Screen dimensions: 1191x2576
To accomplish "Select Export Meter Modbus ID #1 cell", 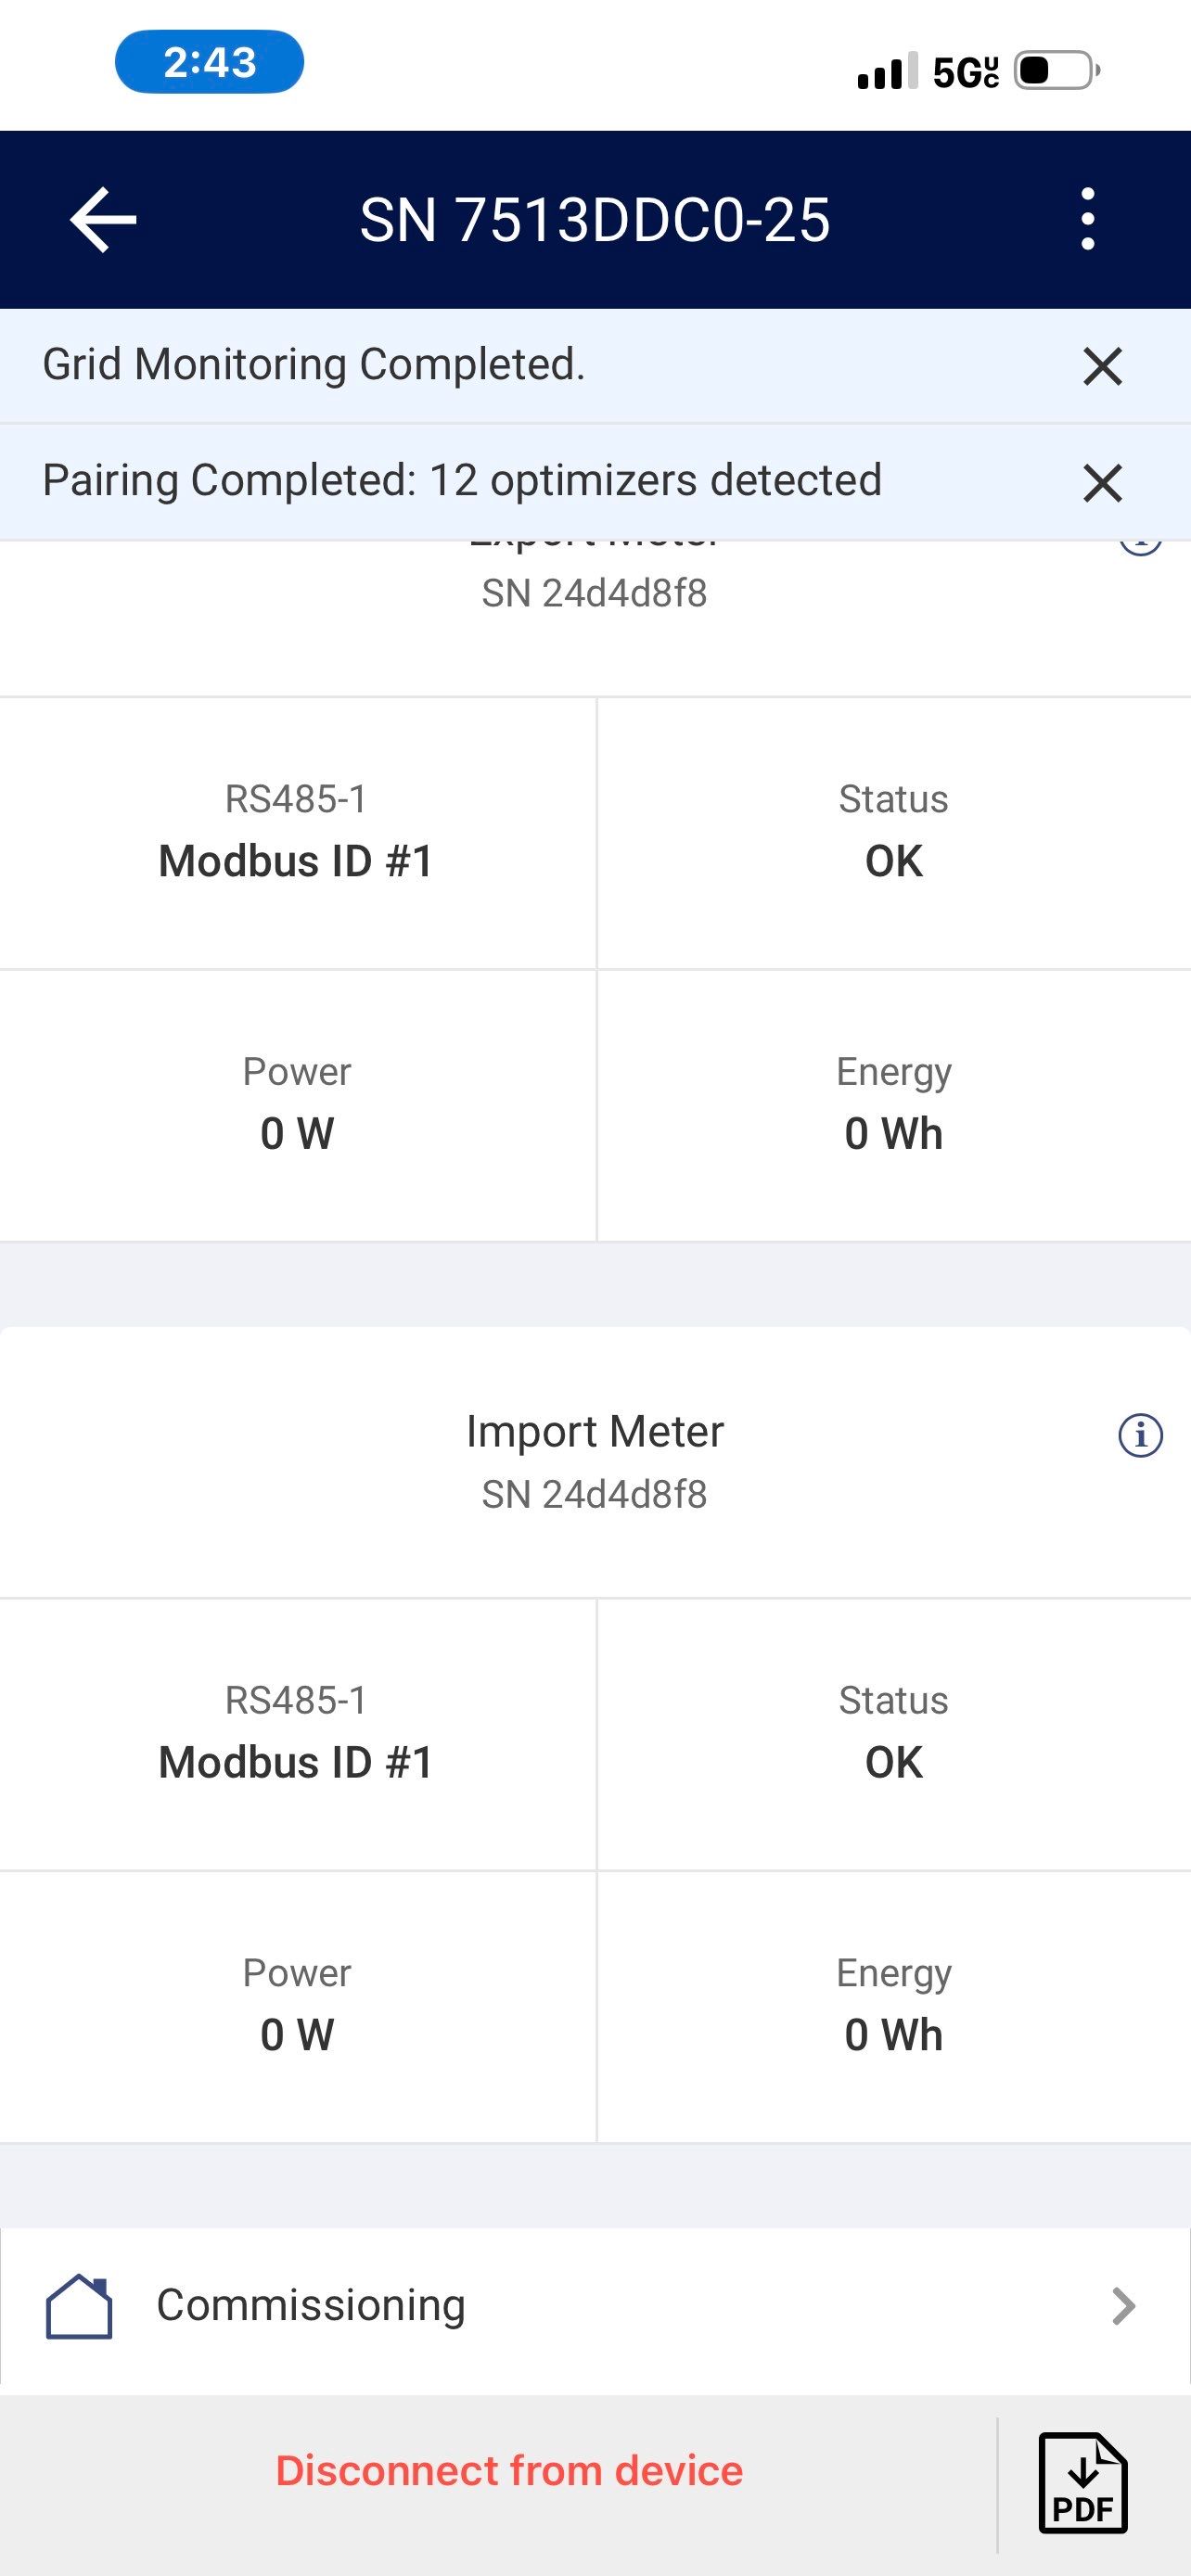I will click(297, 833).
